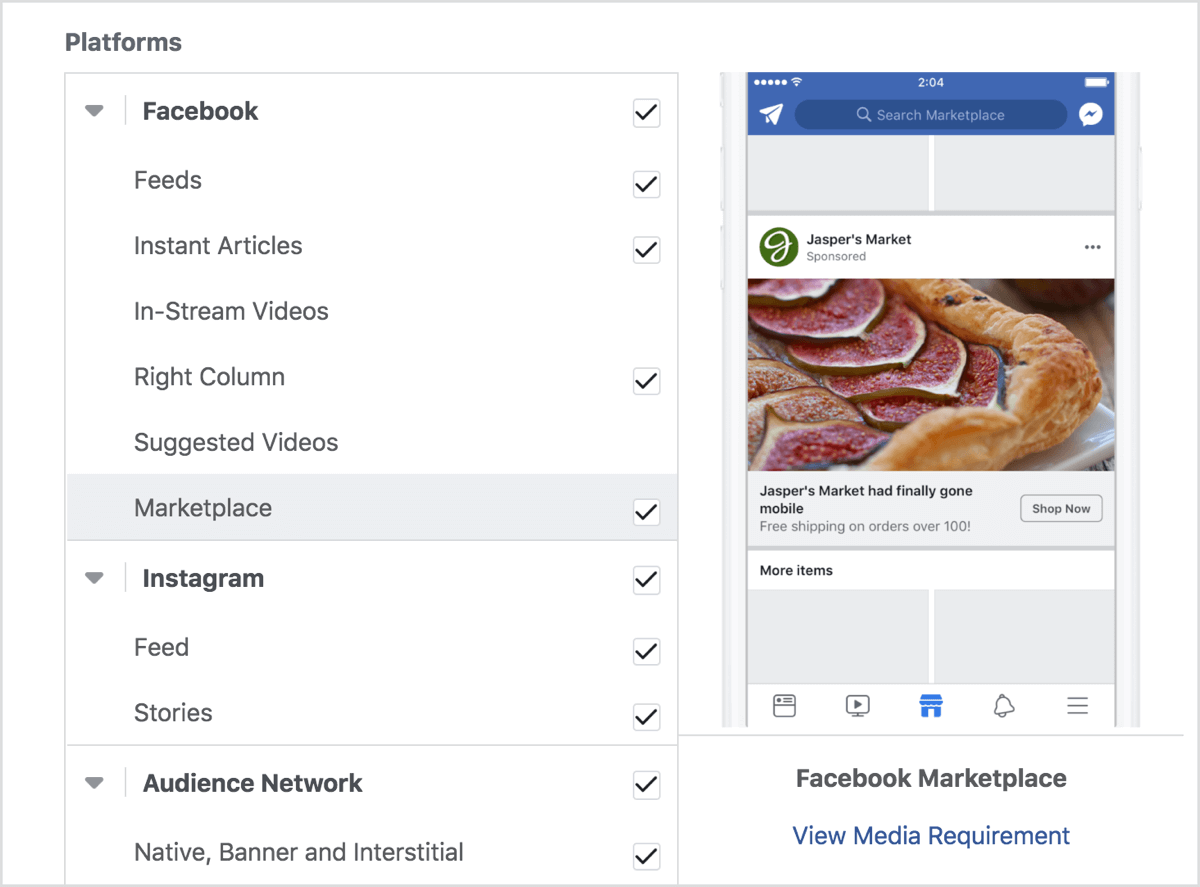1200x887 pixels.
Task: Click the 'Free shipping on orders over 100!' text
Action: click(x=865, y=526)
